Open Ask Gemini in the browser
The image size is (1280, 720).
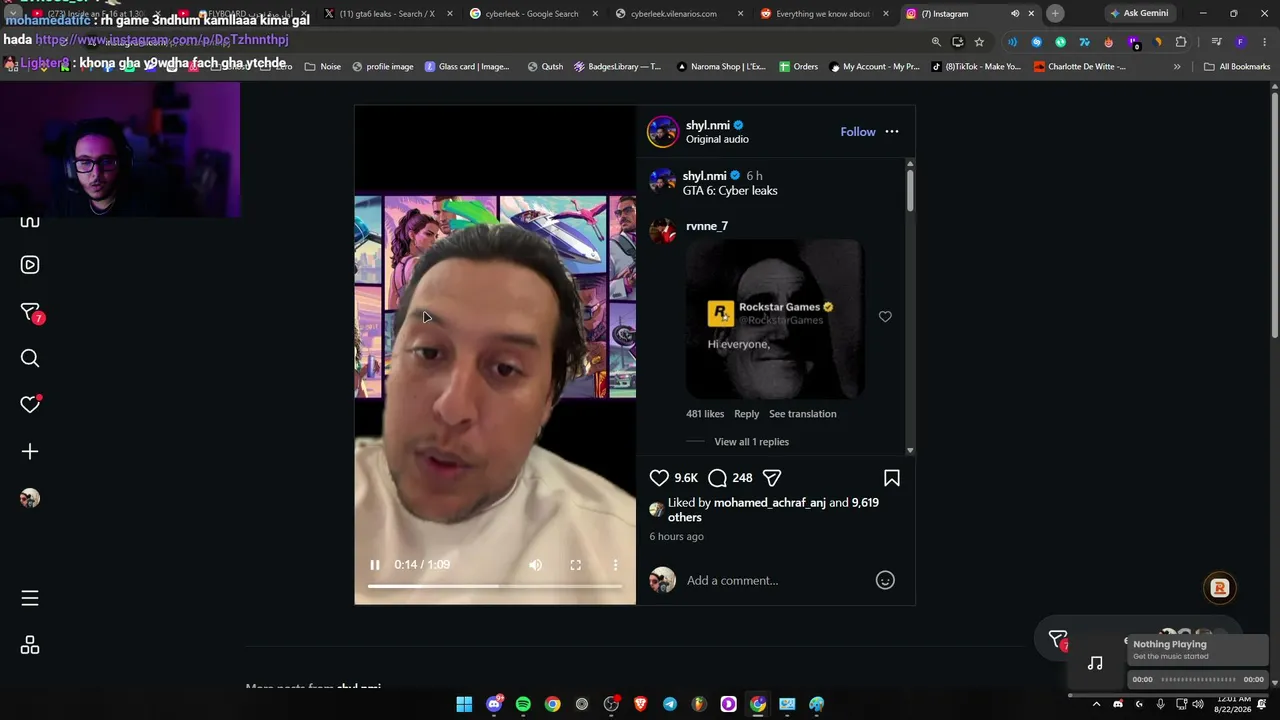tap(1139, 14)
